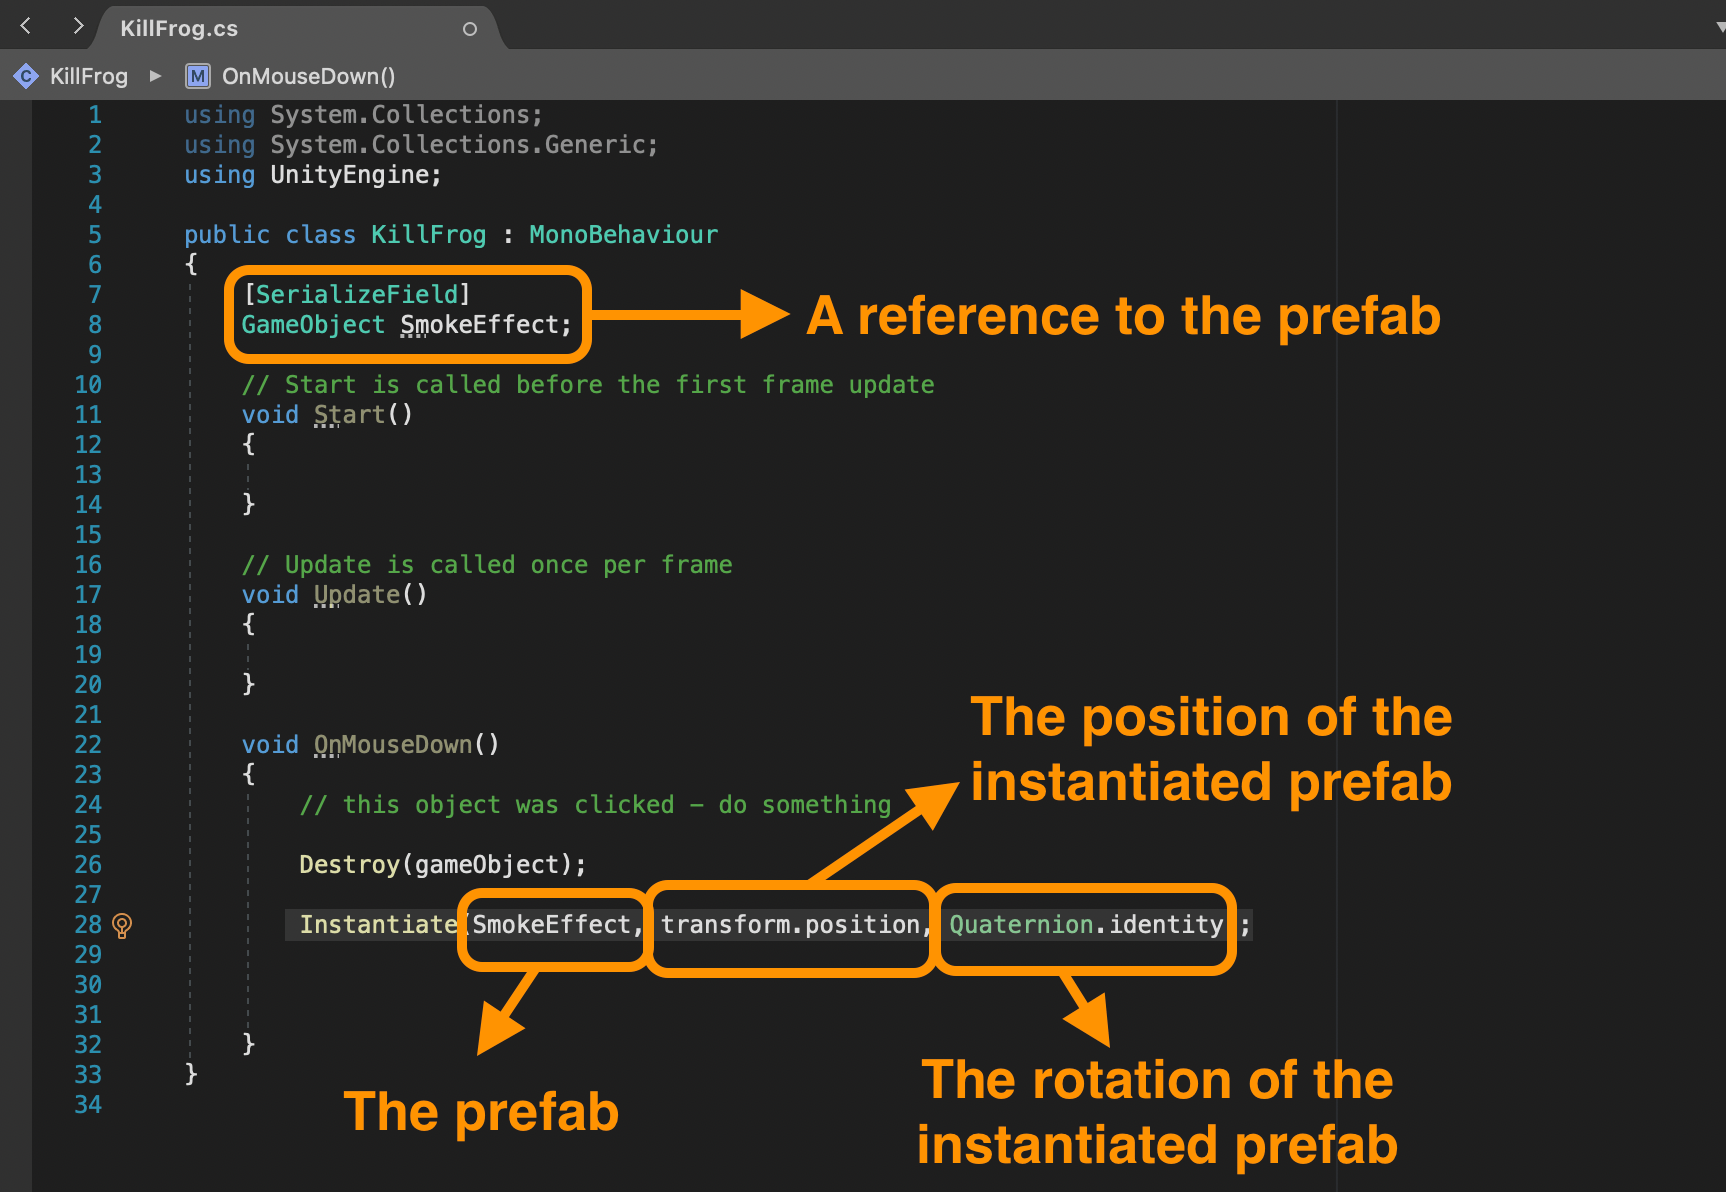Image resolution: width=1726 pixels, height=1192 pixels.
Task: Click the Destroy(gameObject) statement on line 26
Action: pos(442,864)
